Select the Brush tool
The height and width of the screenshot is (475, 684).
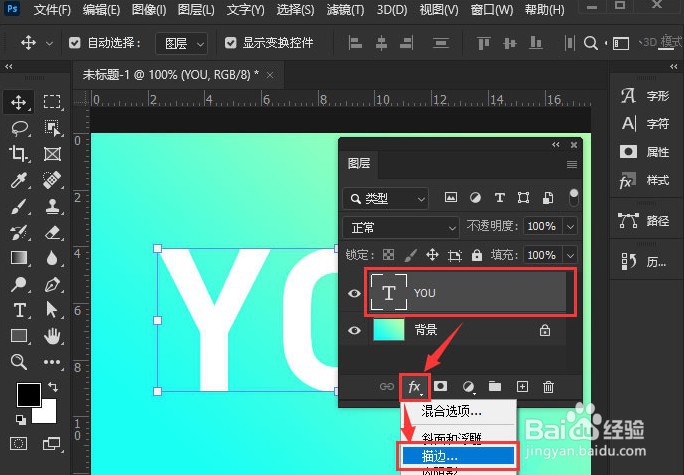pyautogui.click(x=19, y=206)
